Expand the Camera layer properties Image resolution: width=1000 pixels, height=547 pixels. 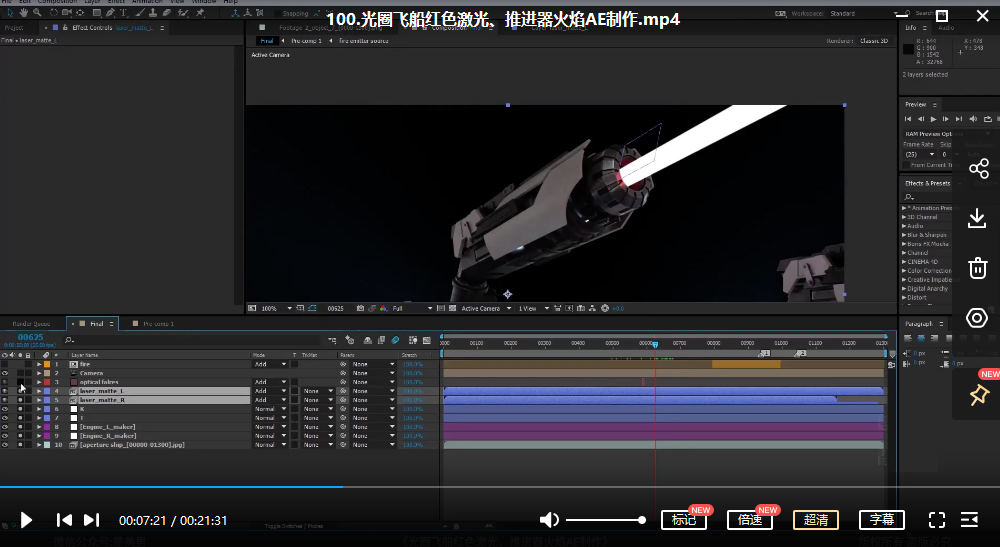(x=39, y=373)
